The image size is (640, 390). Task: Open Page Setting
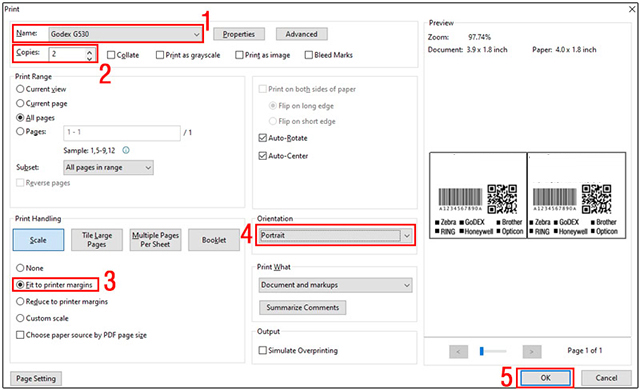[x=36, y=379]
